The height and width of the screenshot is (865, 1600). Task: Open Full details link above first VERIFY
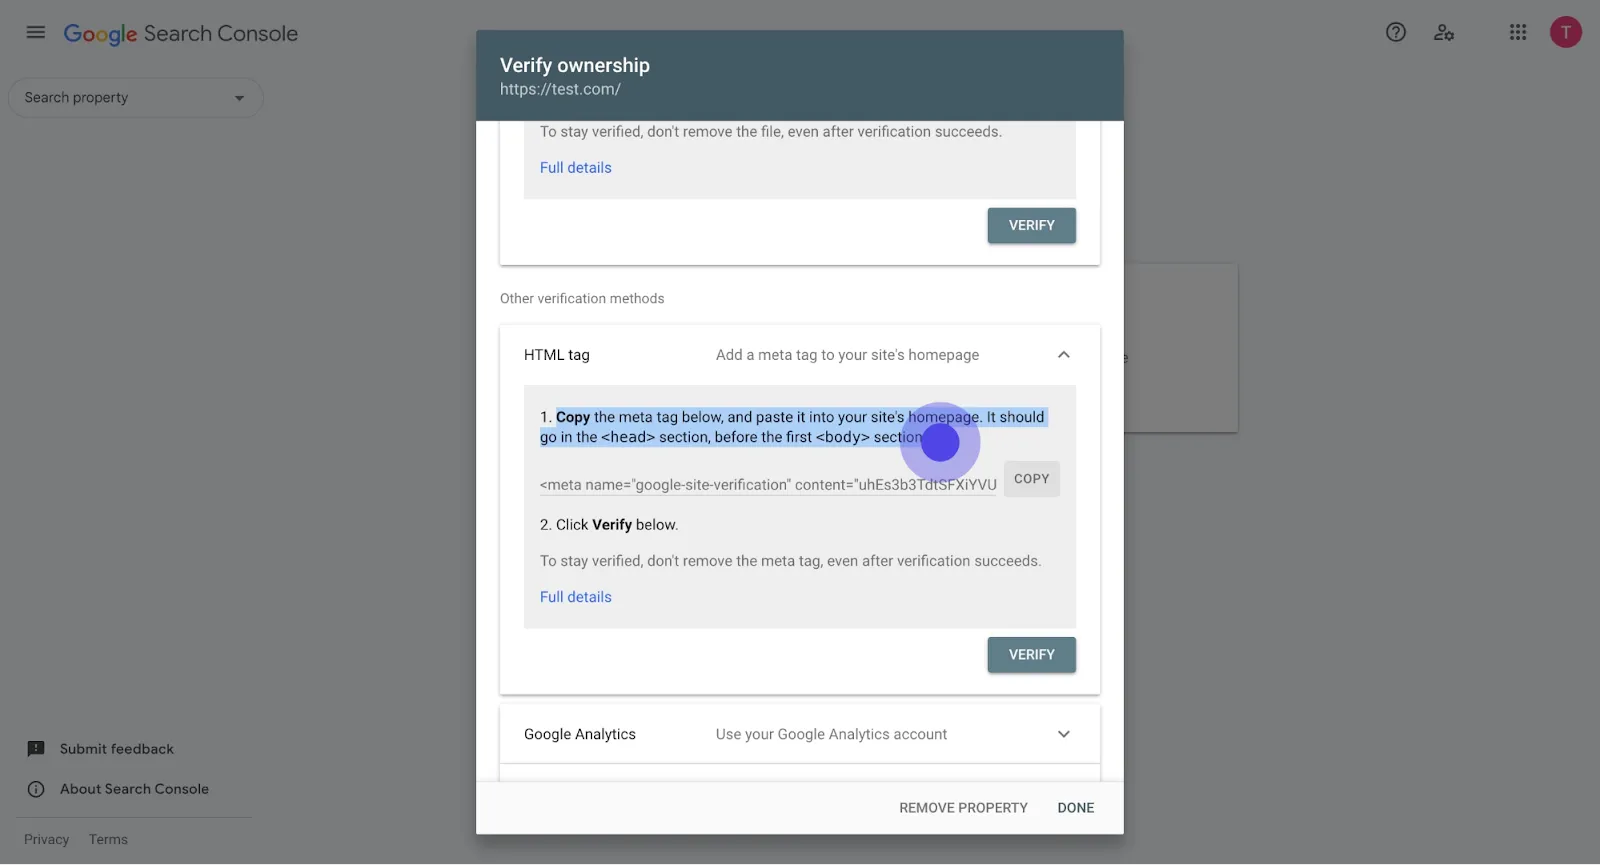pos(576,168)
